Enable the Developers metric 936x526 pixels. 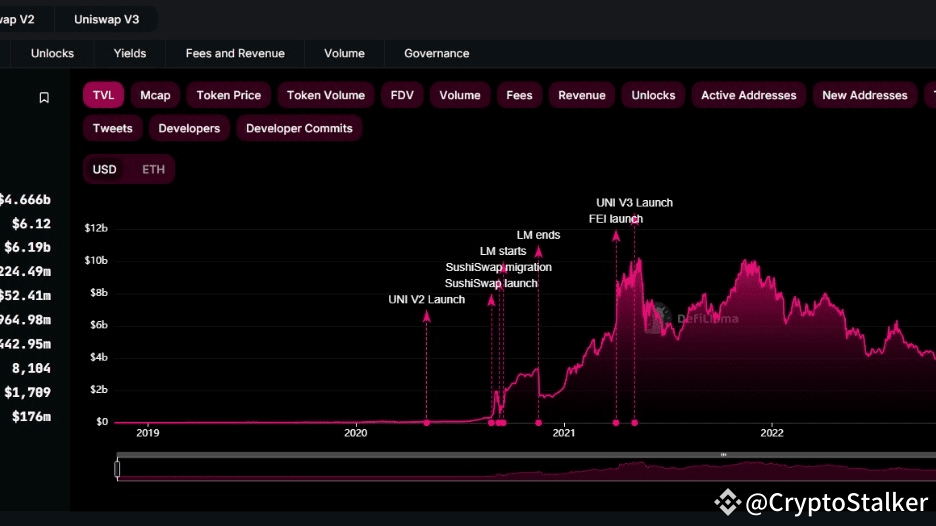pyautogui.click(x=189, y=128)
